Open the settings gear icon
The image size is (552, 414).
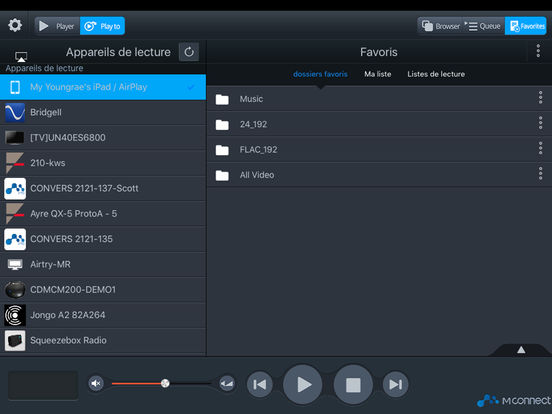click(x=15, y=25)
